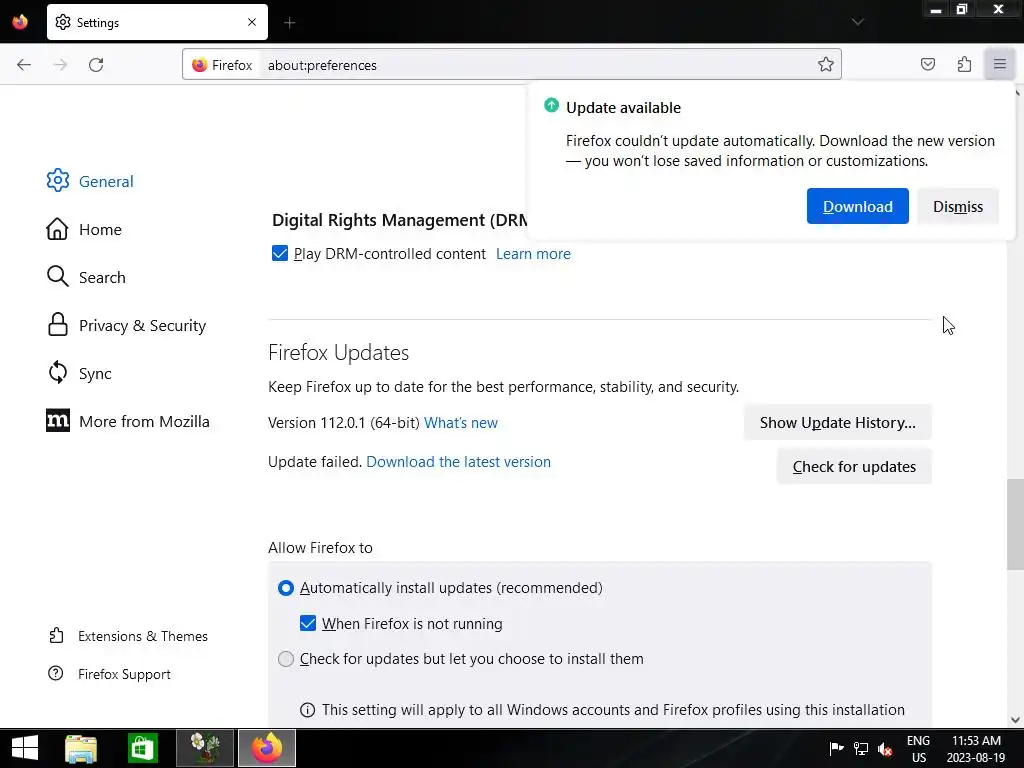This screenshot has height=768, width=1024.
Task: Select Automatically install updates radio button
Action: [286, 588]
